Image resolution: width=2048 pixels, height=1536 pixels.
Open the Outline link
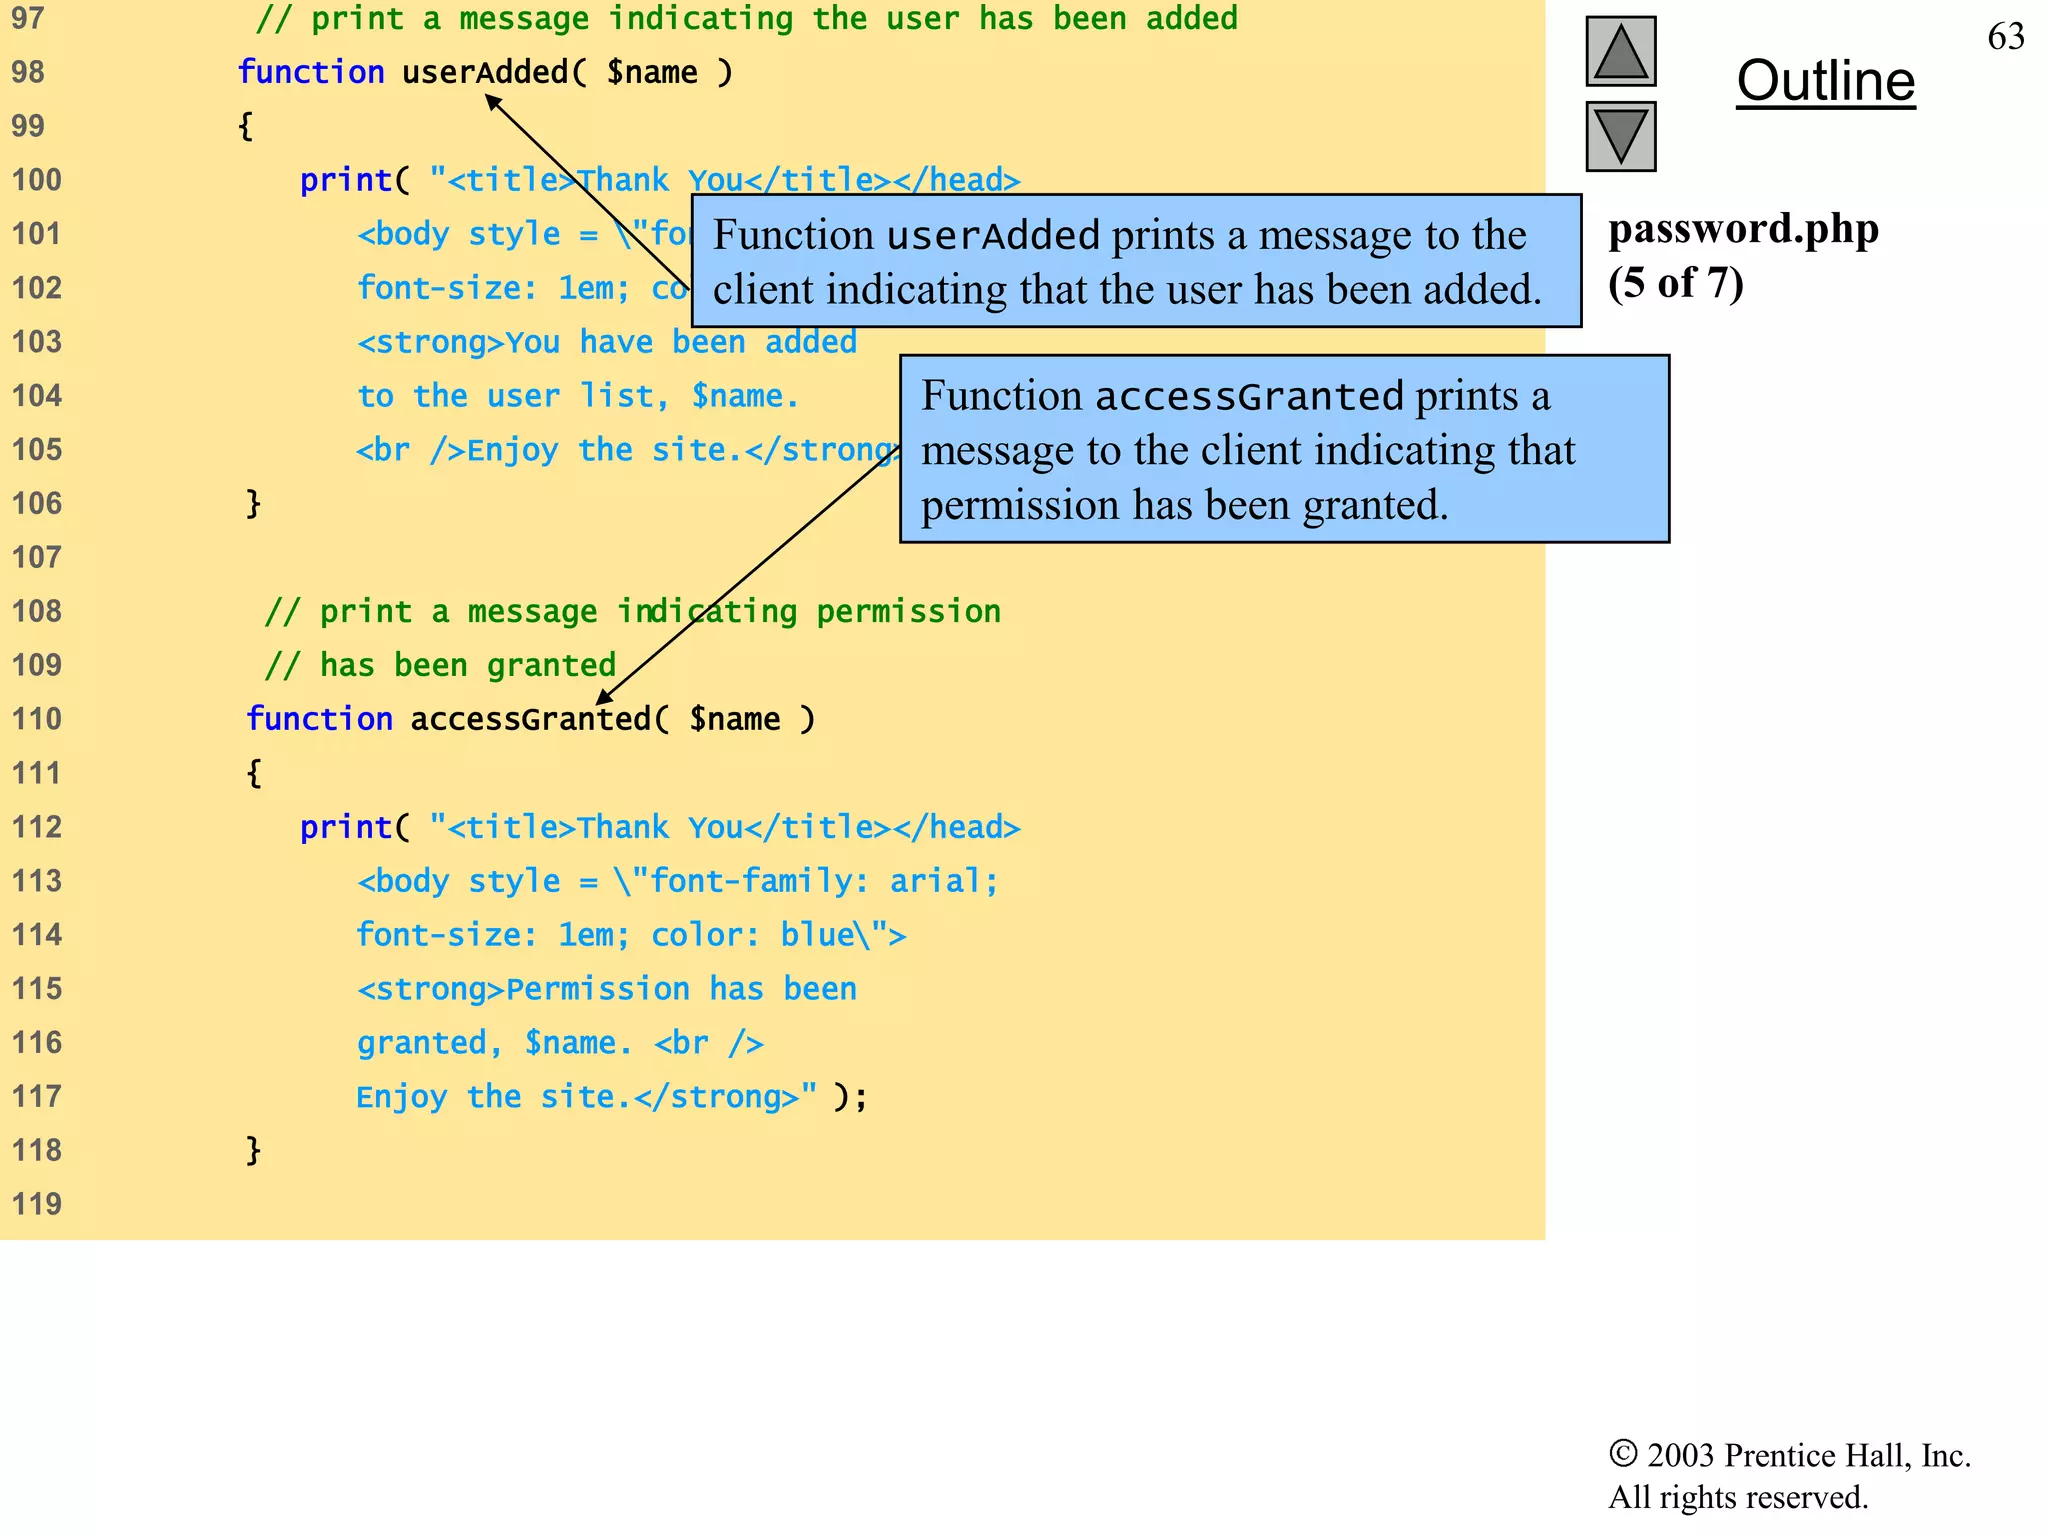pos(1825,81)
